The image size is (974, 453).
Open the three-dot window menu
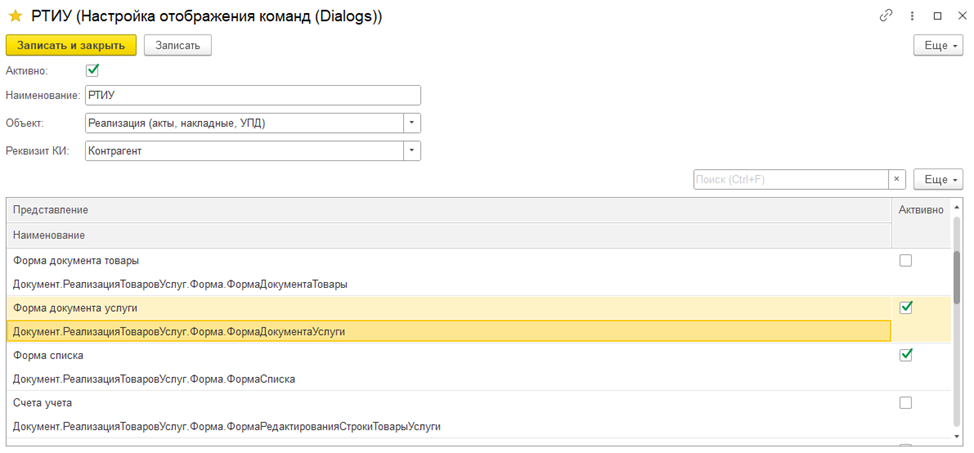tap(911, 16)
